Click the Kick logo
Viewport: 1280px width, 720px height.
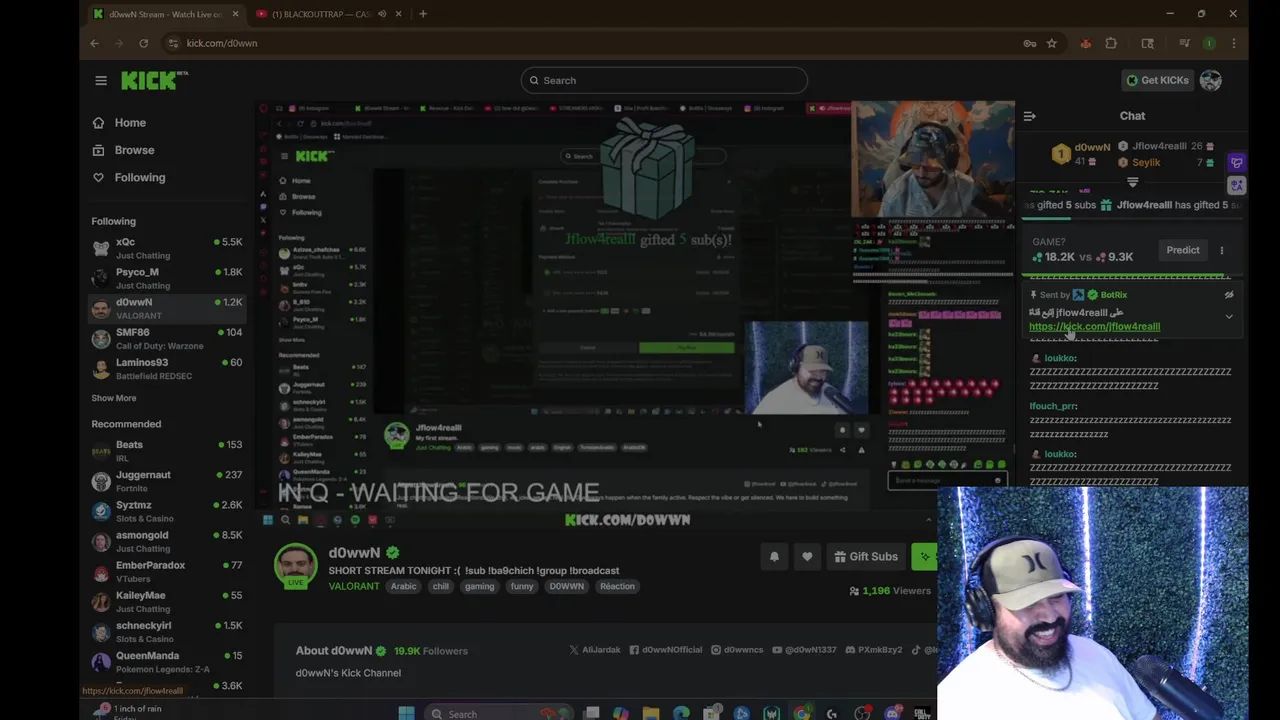[154, 80]
